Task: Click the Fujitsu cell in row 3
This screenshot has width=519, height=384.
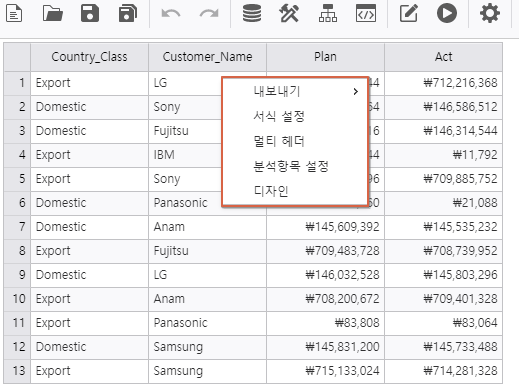Action: click(185, 131)
